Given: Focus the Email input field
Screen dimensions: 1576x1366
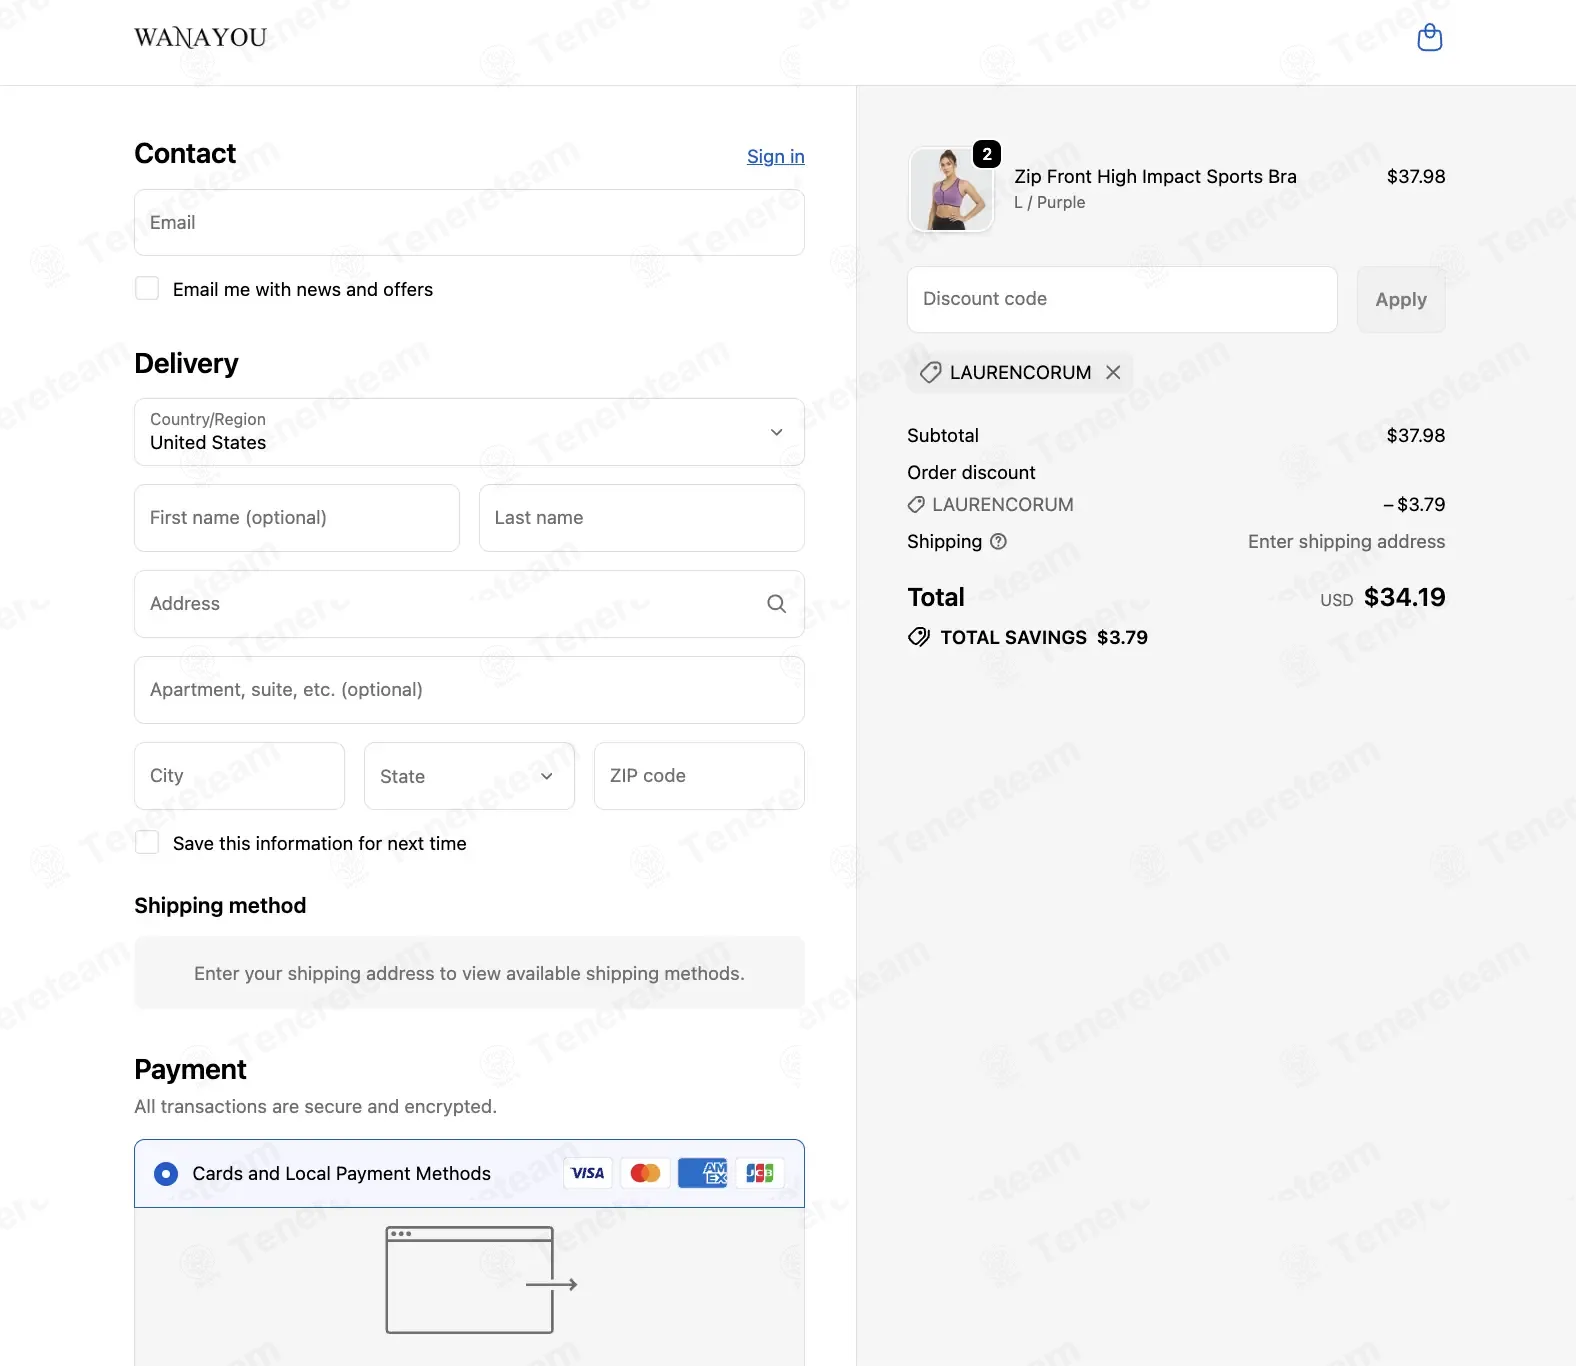Looking at the screenshot, I should (x=469, y=222).
